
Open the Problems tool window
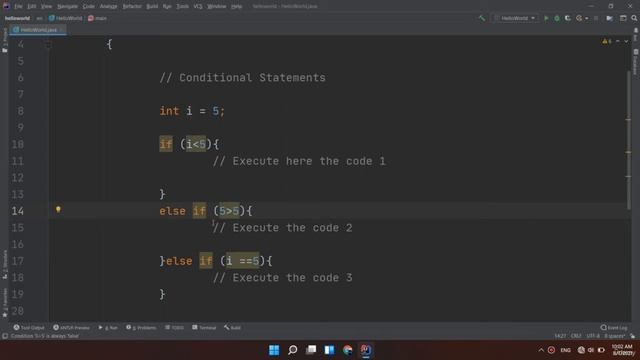(x=141, y=328)
